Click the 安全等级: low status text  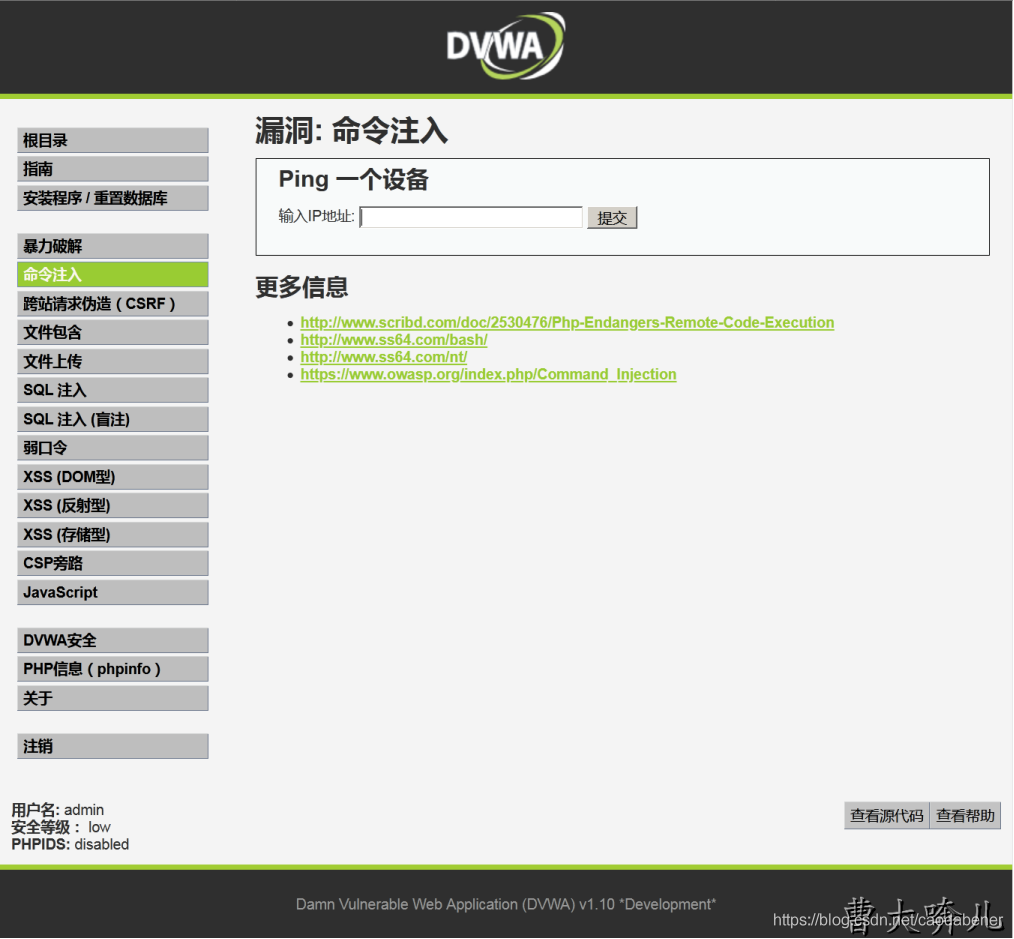61,827
